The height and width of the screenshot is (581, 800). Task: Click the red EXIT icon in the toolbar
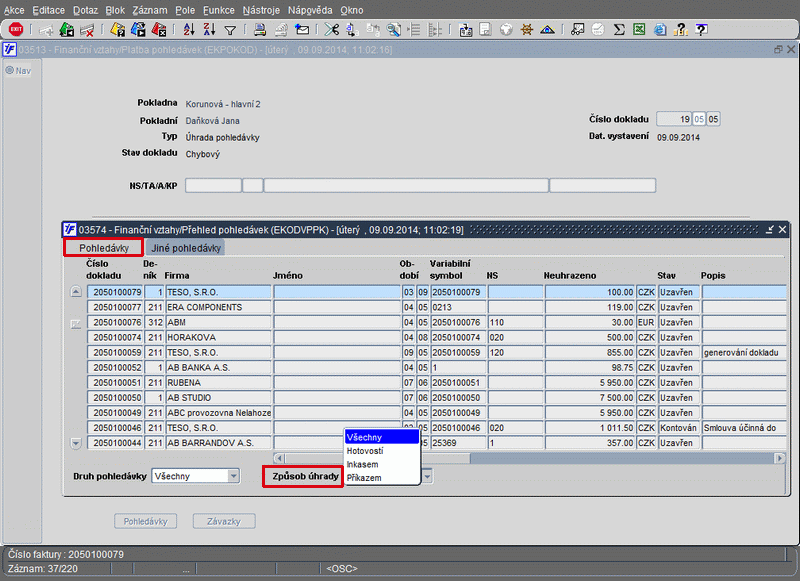point(16,30)
